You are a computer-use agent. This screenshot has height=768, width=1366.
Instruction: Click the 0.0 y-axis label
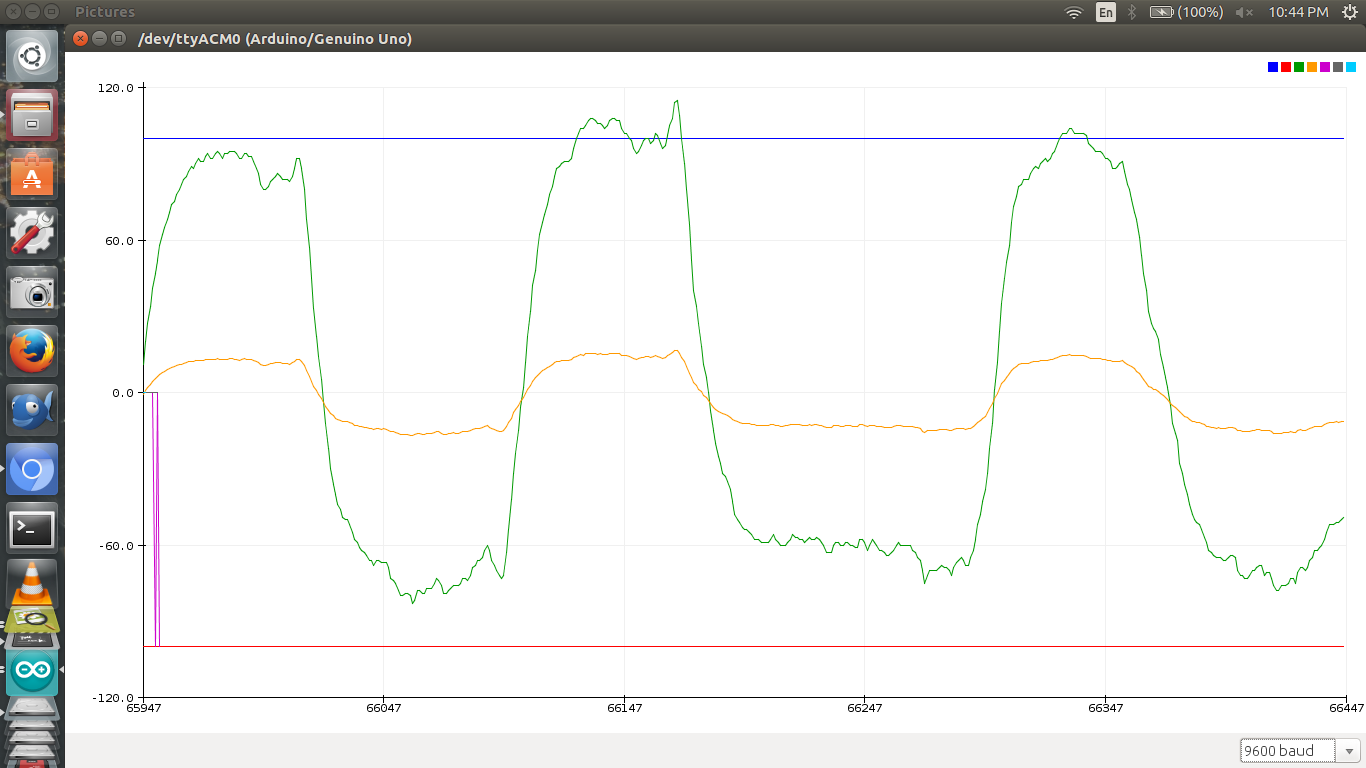[x=123, y=393]
